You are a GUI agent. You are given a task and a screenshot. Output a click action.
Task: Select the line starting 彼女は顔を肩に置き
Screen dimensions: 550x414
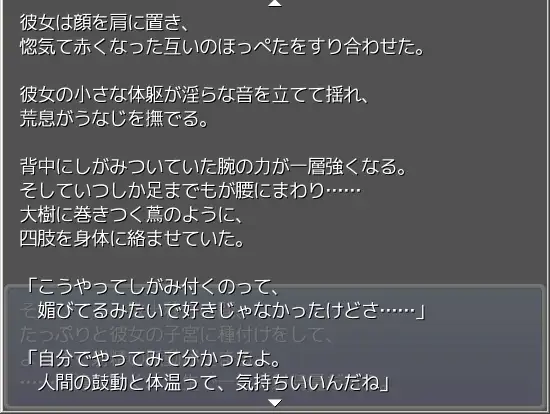(x=105, y=23)
